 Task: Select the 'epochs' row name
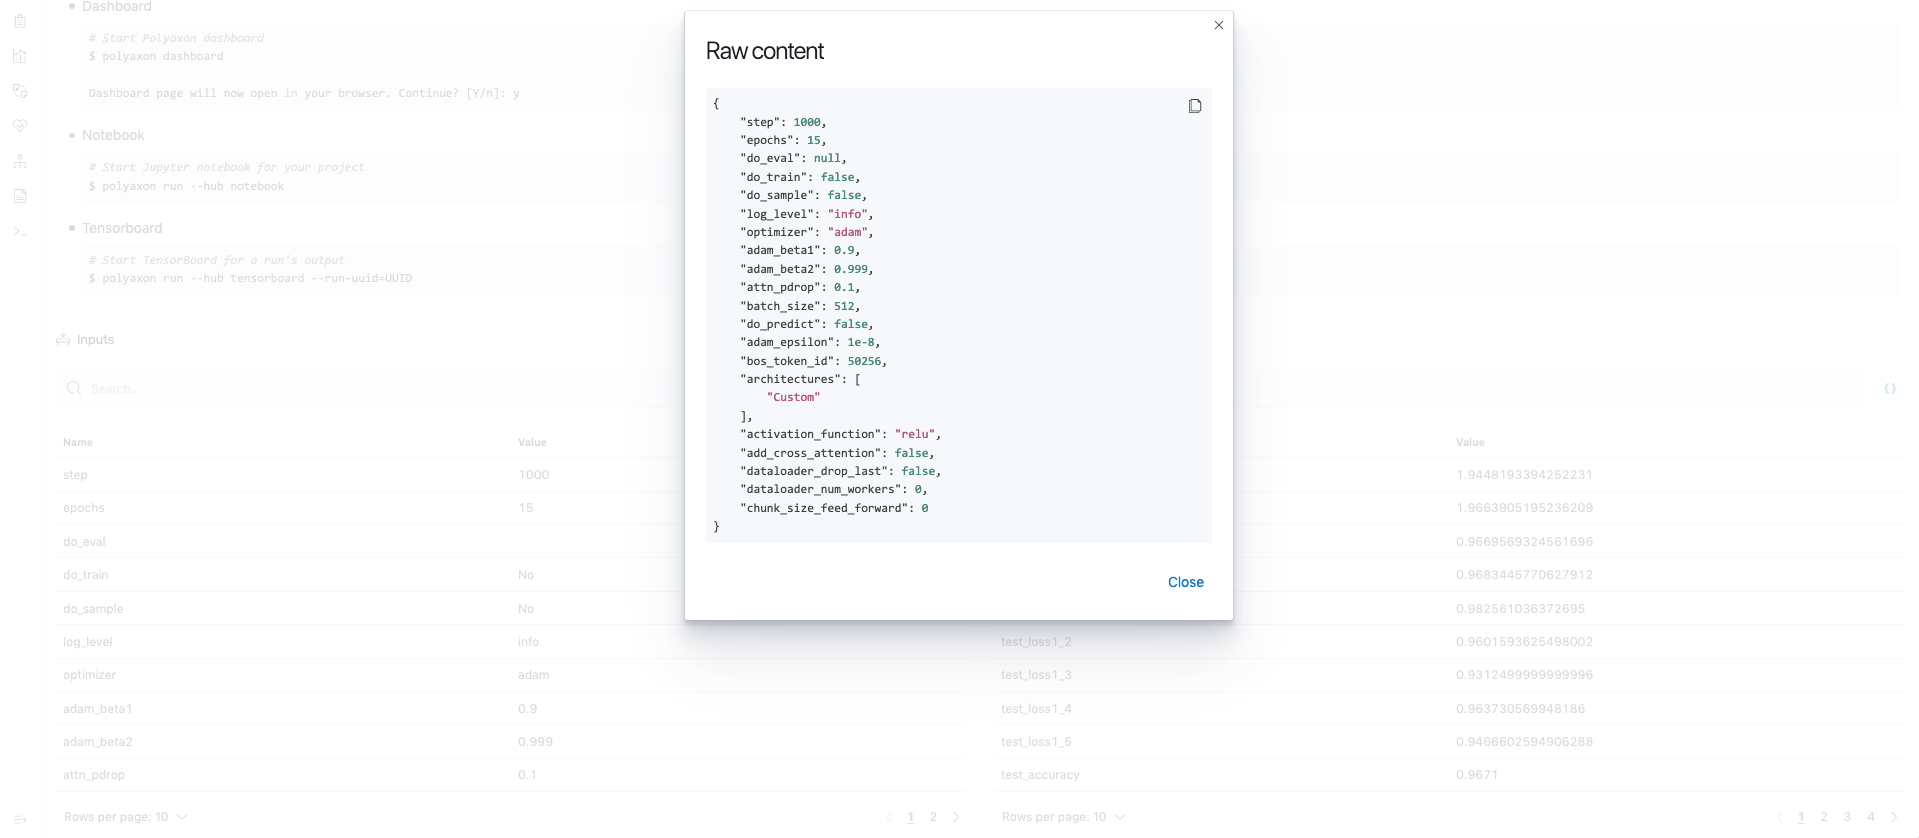pos(84,508)
